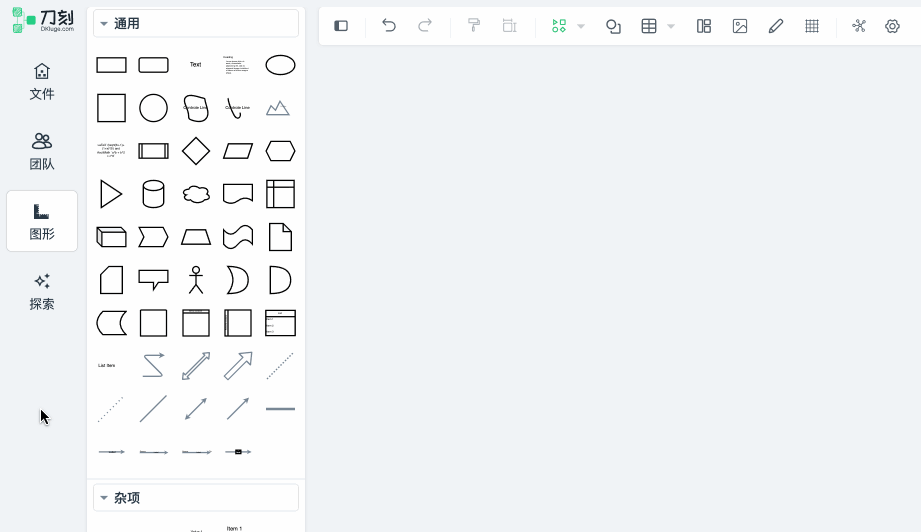Click the 刀刻 logo

coord(43,20)
